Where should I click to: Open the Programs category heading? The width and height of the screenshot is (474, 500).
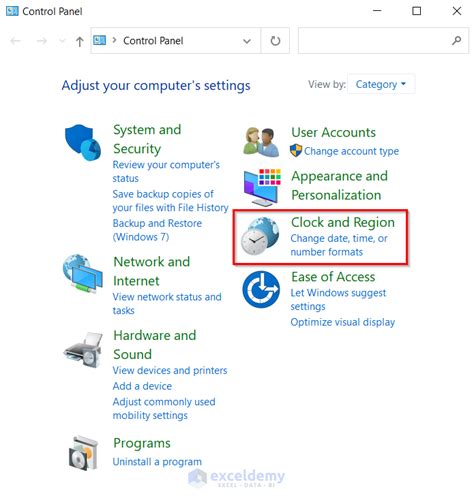click(142, 443)
